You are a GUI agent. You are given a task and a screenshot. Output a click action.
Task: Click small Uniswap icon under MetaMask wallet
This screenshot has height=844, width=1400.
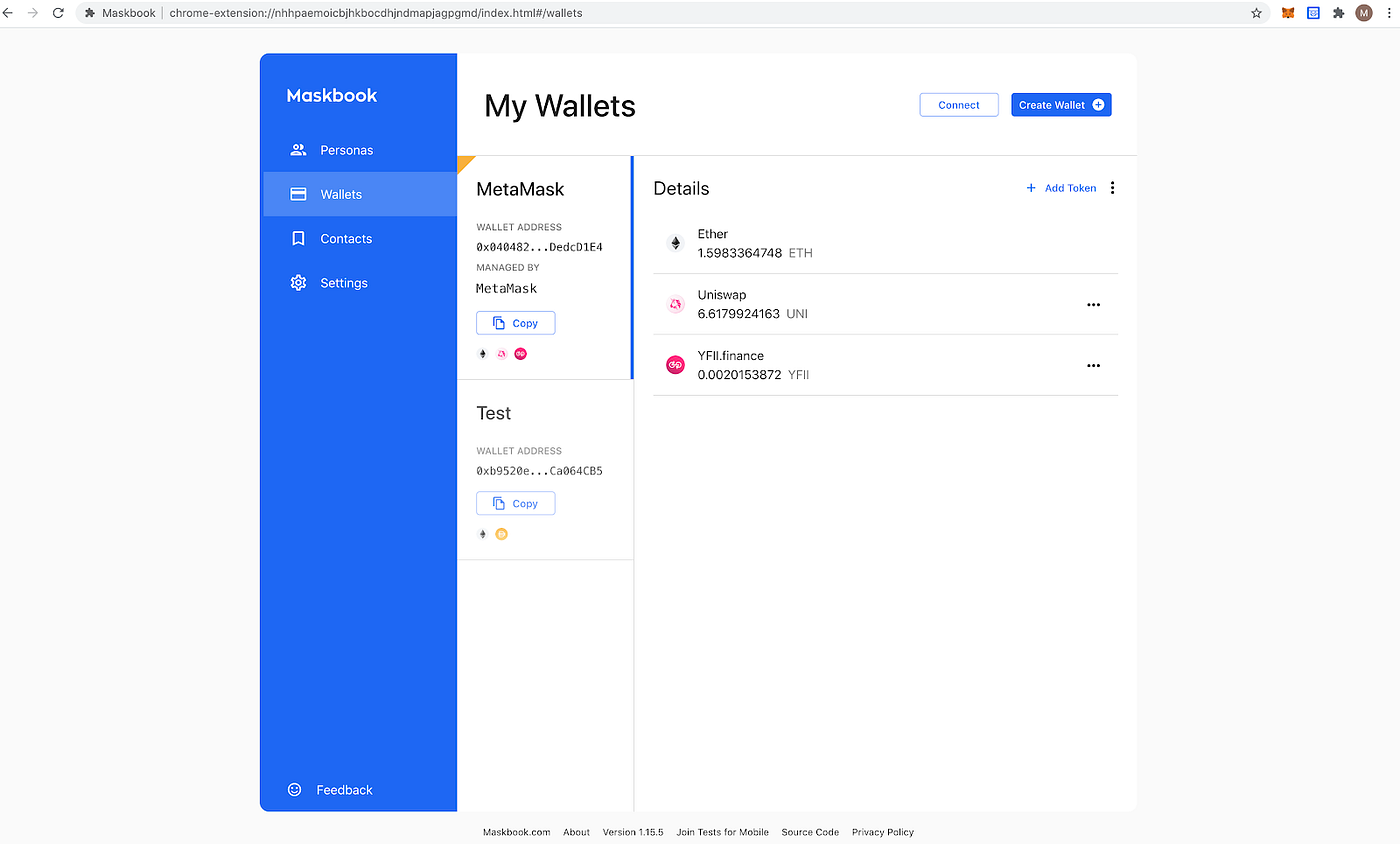502,354
